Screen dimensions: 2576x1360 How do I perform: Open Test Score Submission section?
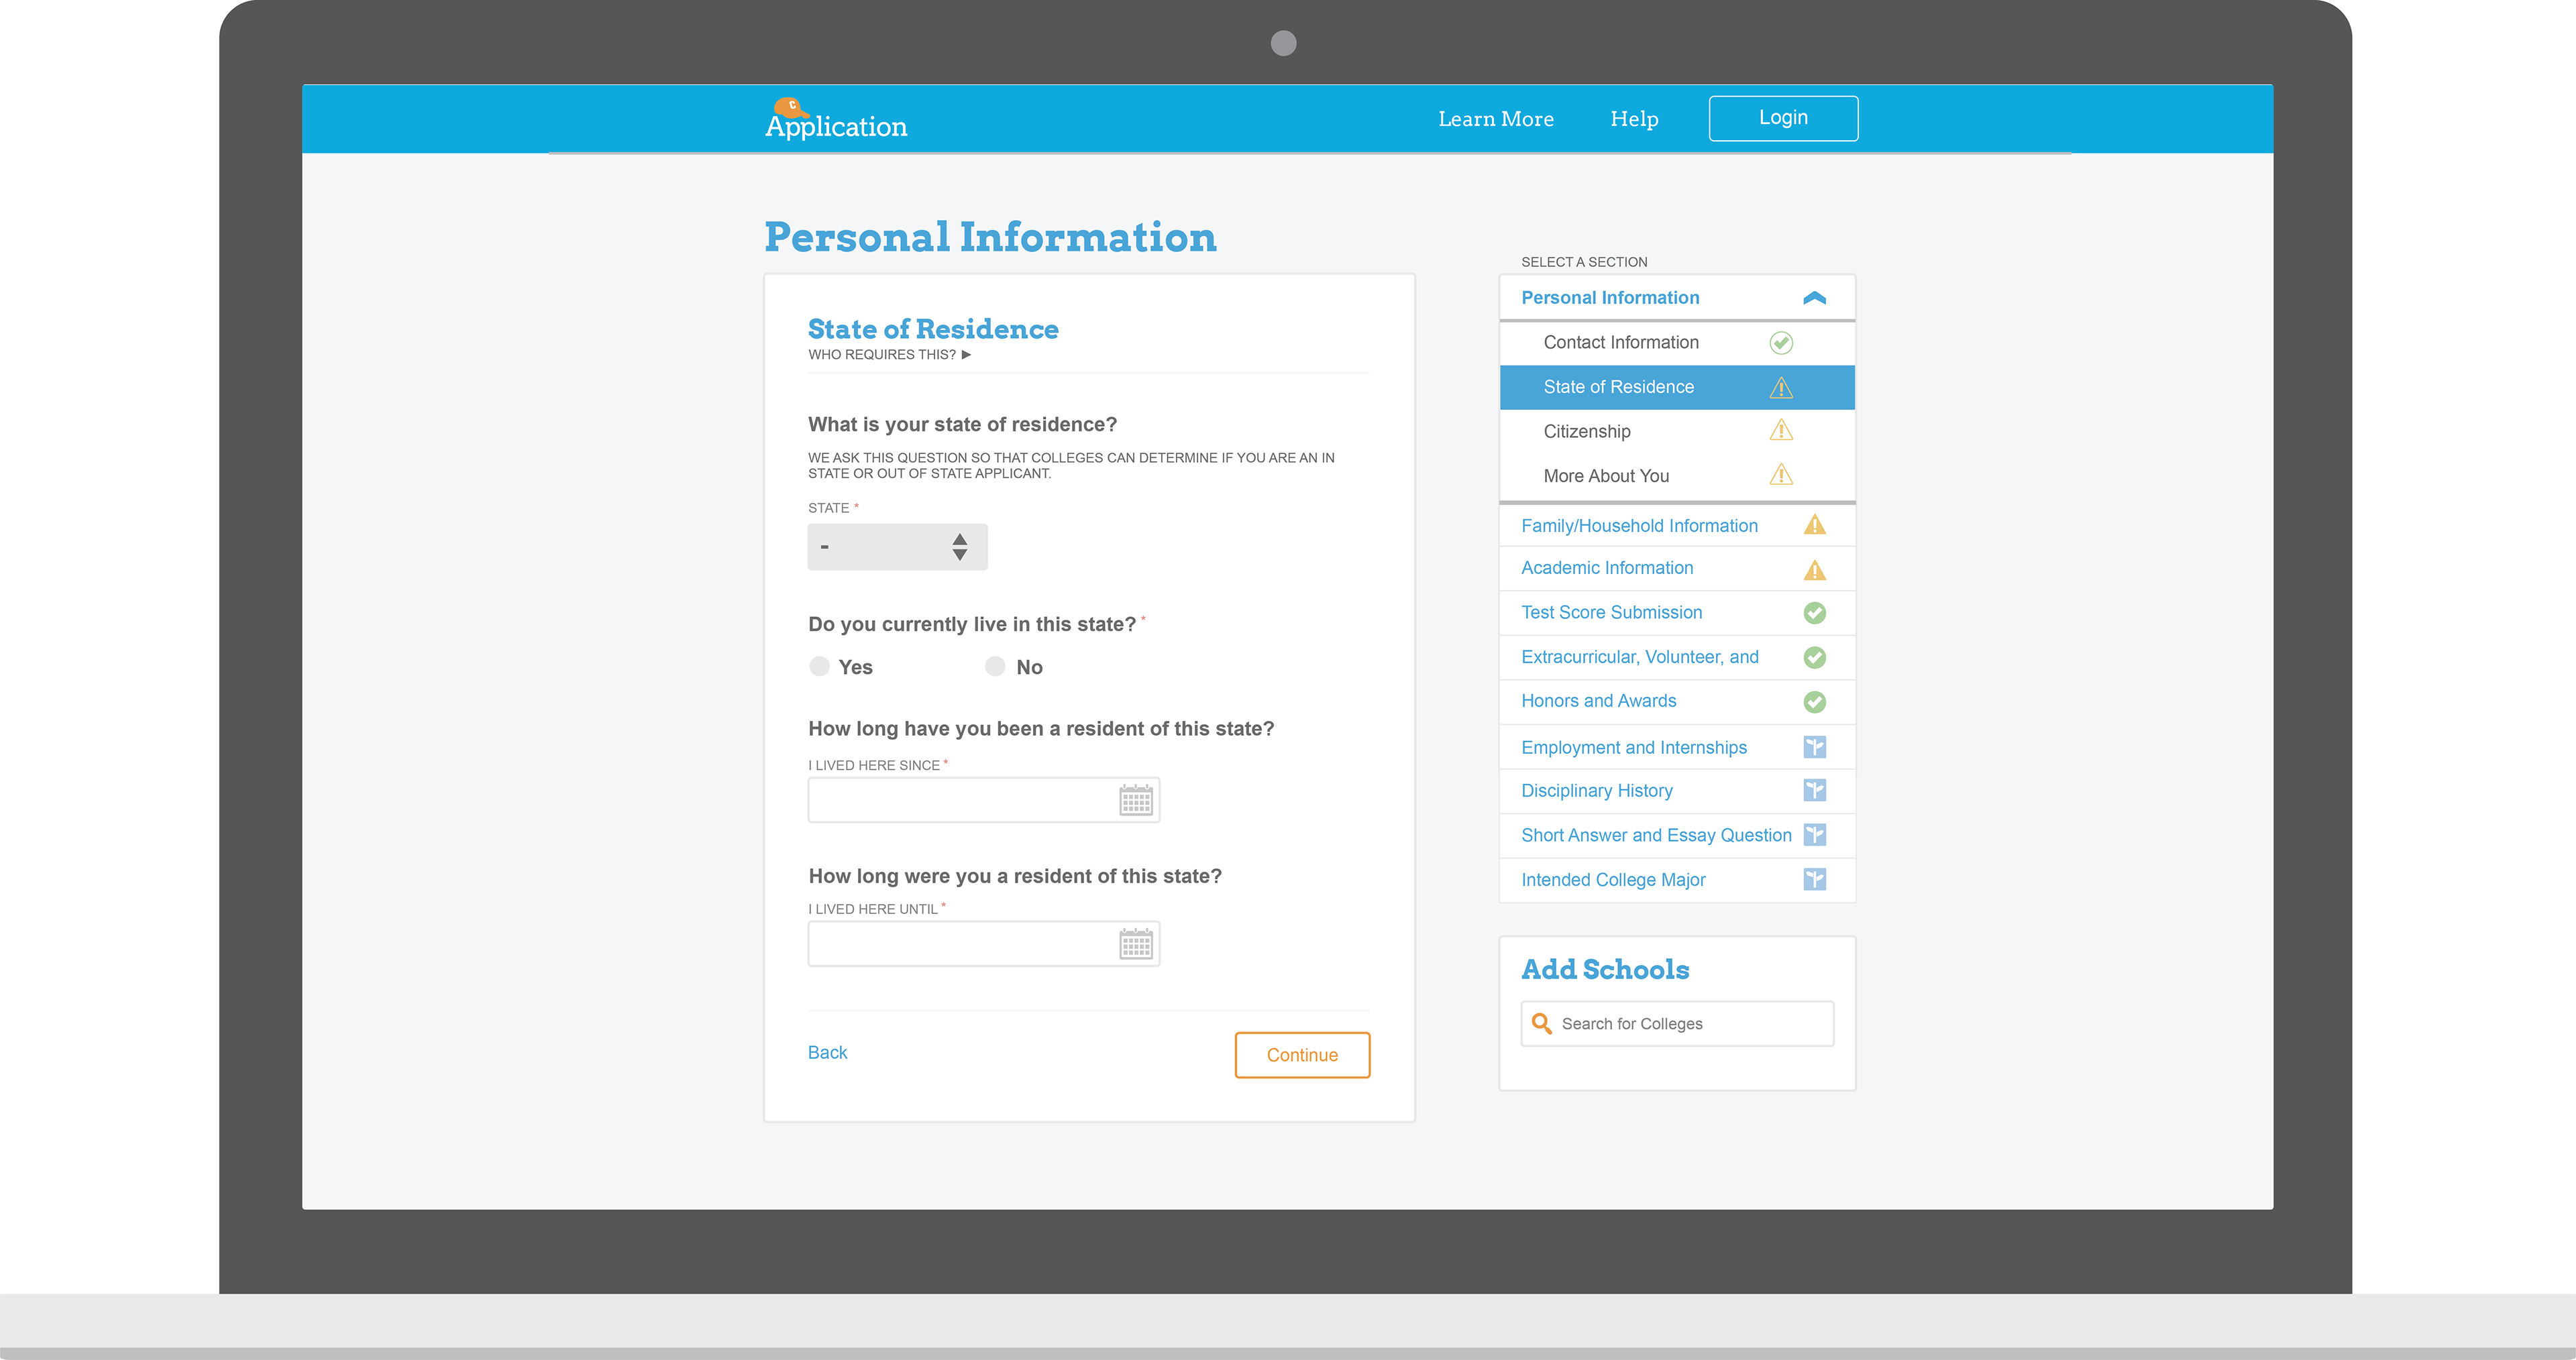click(1677, 613)
